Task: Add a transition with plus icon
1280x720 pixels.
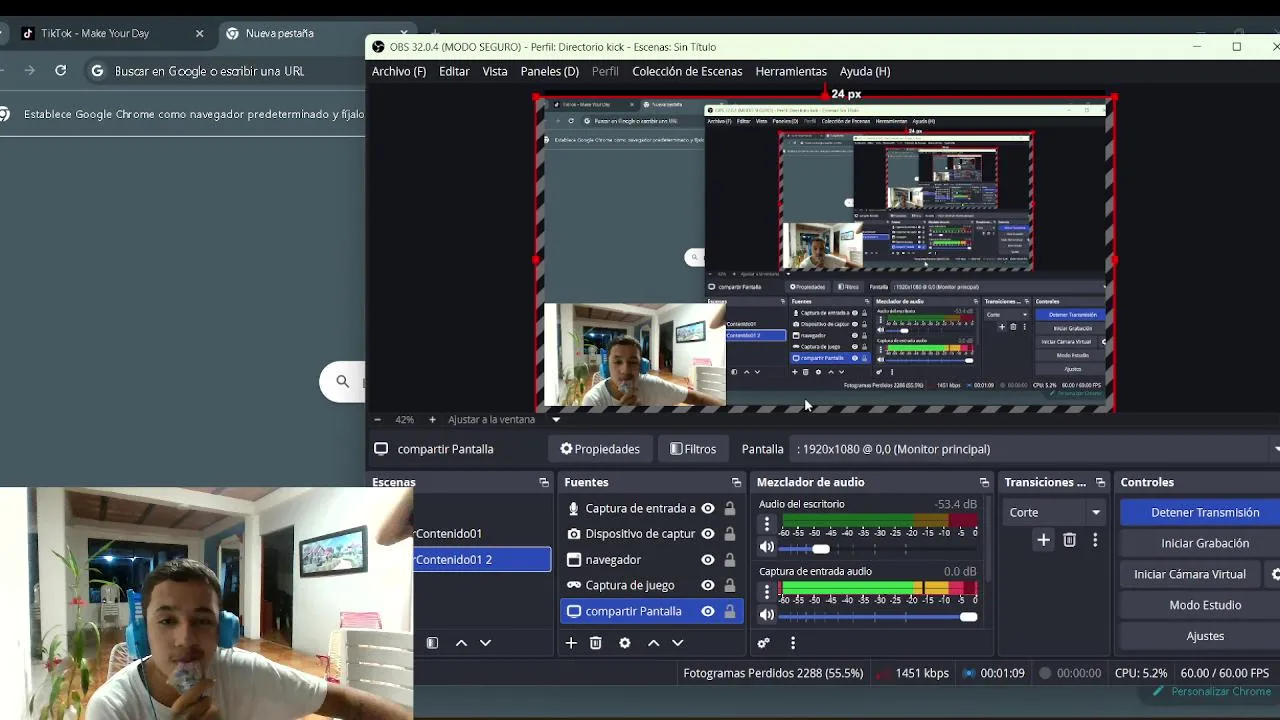Action: pos(1043,540)
